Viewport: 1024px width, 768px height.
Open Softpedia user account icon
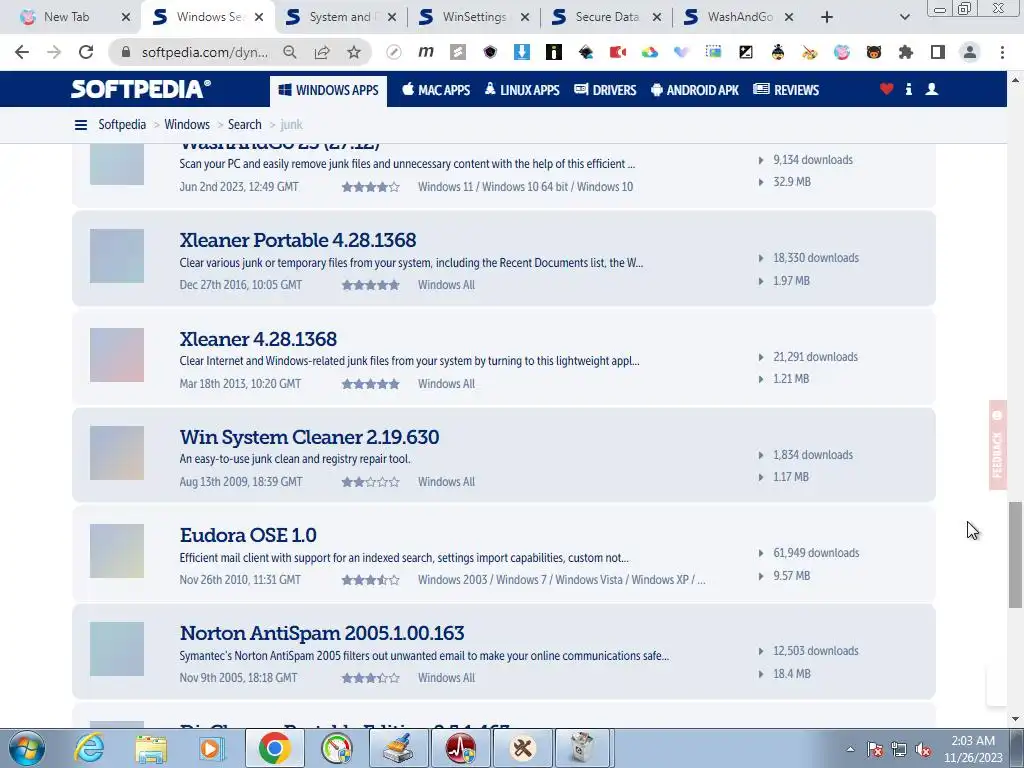point(932,89)
